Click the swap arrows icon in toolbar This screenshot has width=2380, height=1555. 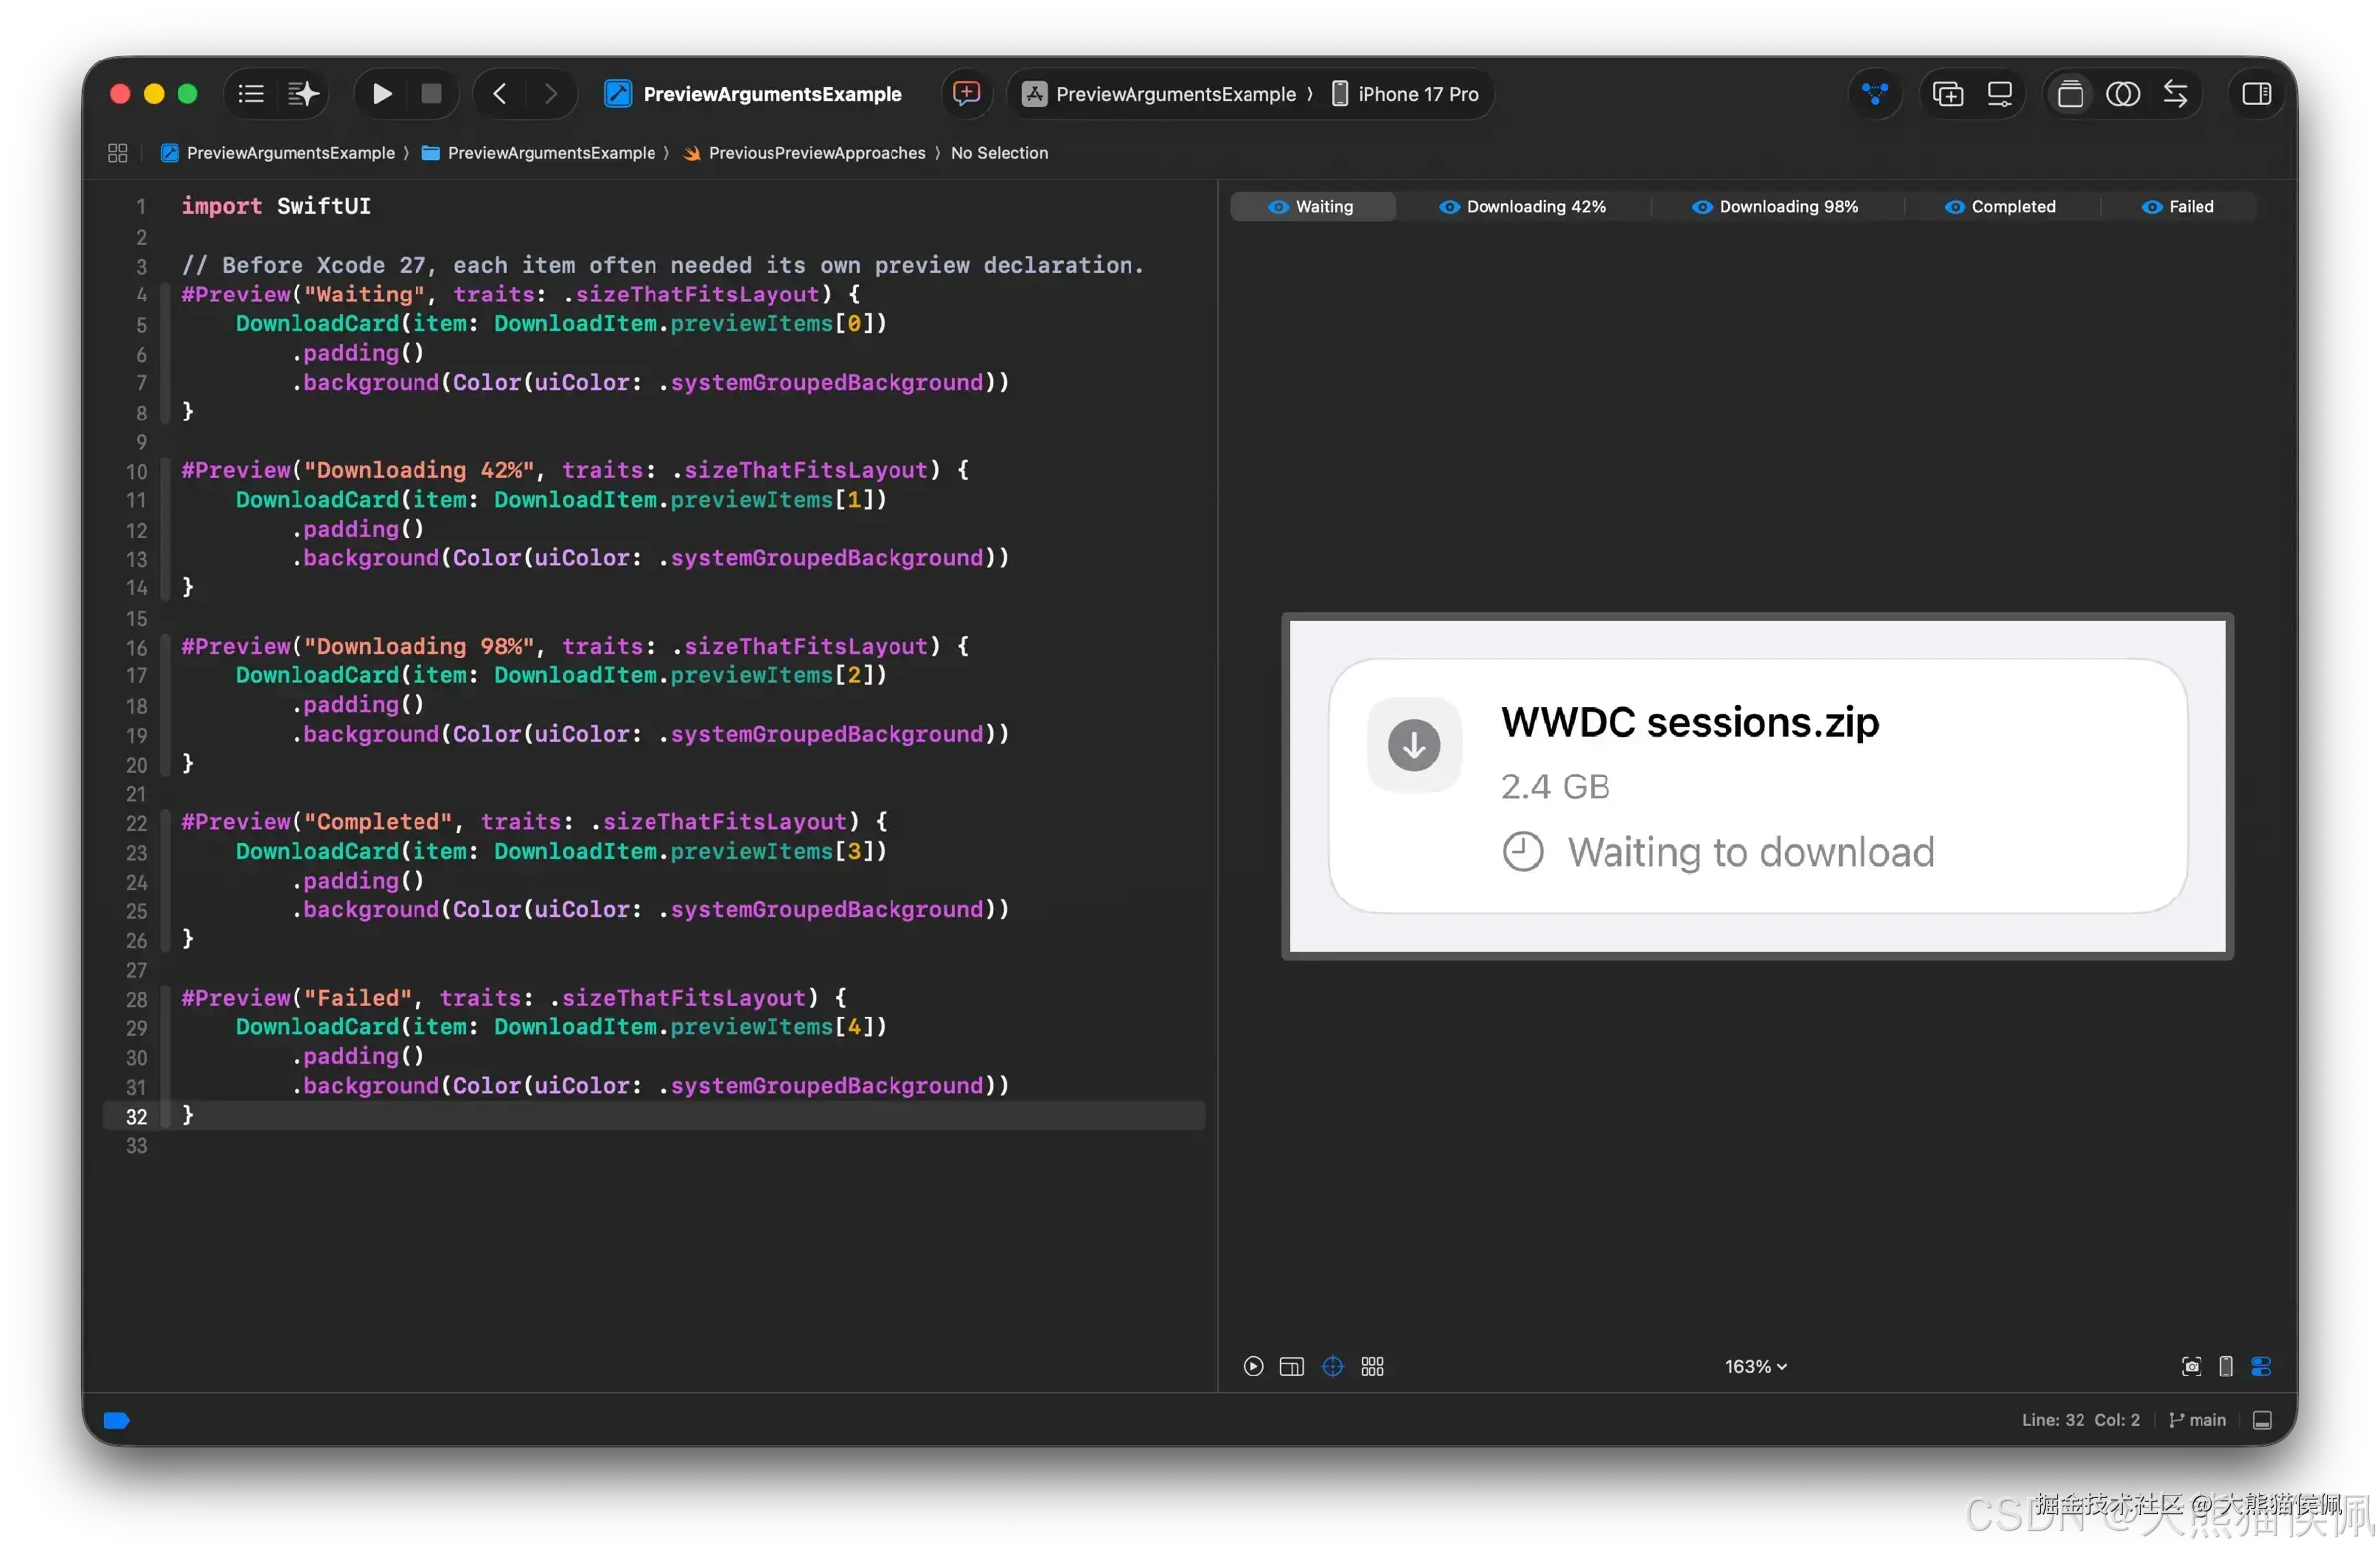2175,94
